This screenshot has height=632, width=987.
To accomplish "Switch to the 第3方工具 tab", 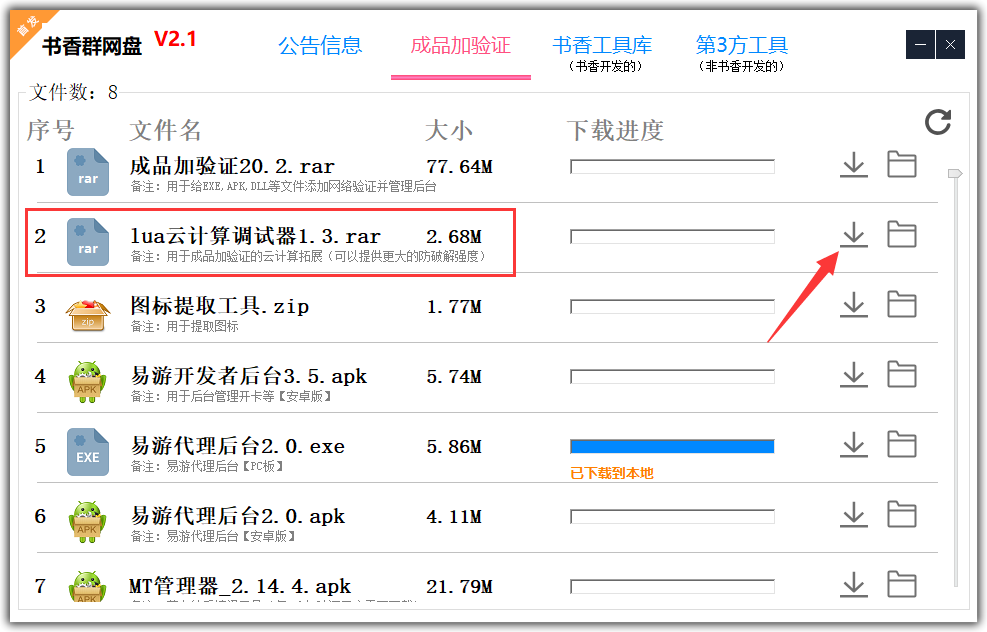I will (742, 45).
